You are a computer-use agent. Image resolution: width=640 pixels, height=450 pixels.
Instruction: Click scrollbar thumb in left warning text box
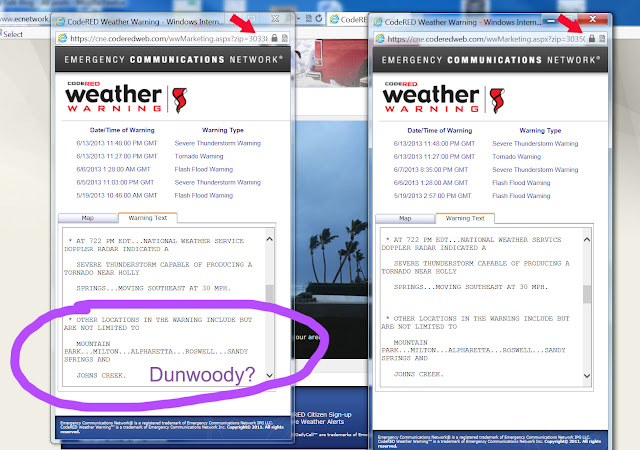pyautogui.click(x=269, y=294)
